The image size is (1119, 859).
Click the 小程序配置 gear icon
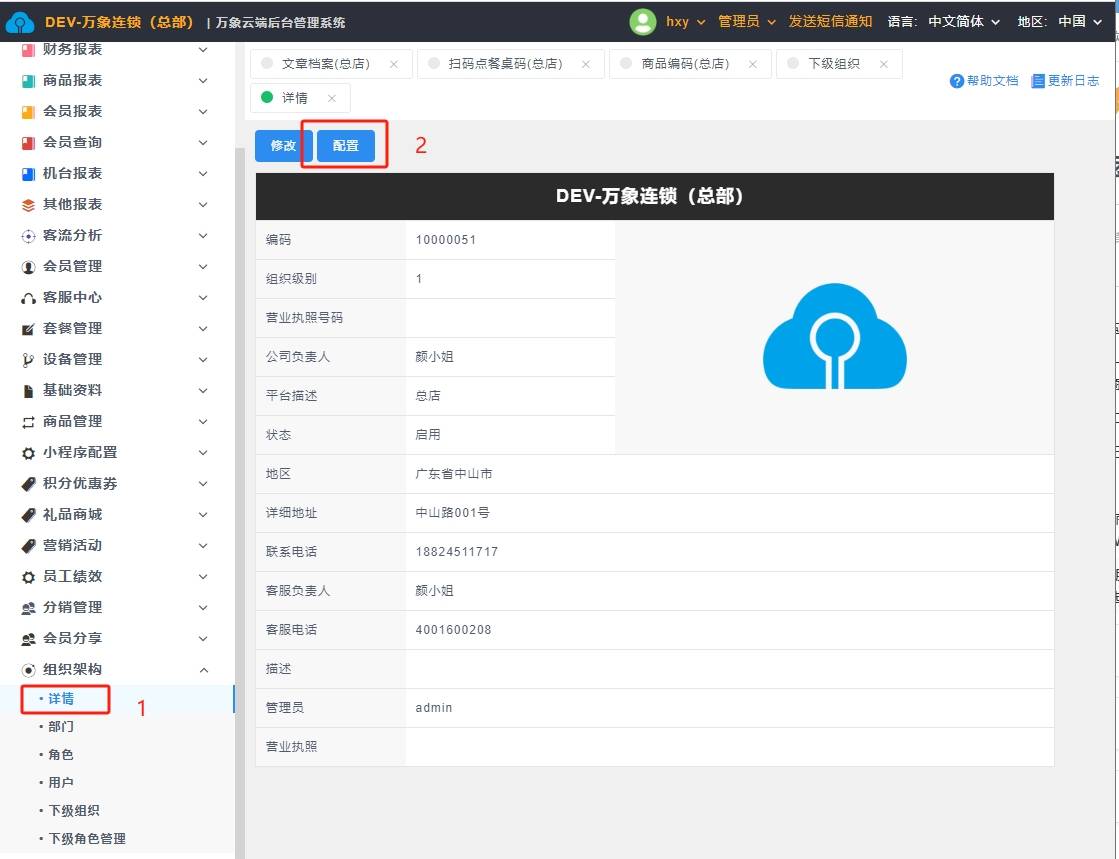[29, 453]
